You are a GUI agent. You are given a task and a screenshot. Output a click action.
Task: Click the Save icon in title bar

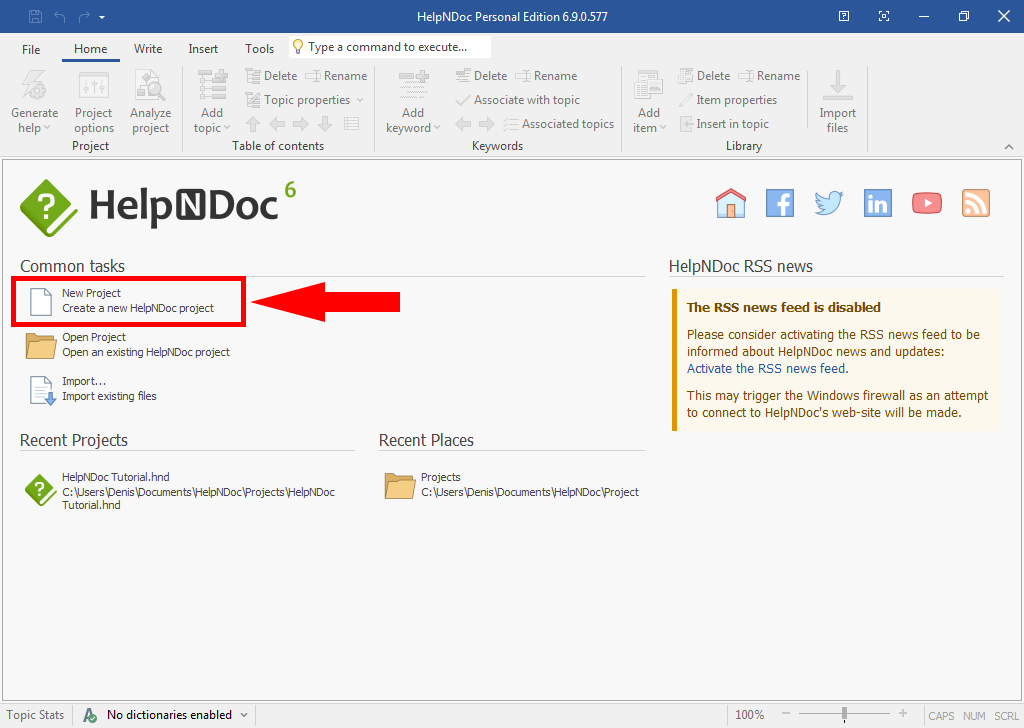point(35,16)
